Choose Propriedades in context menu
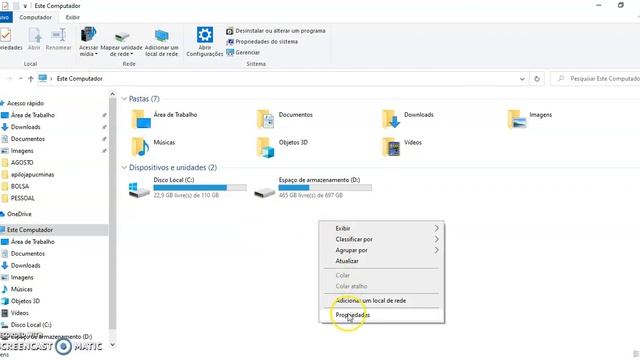Viewport: 640px width, 360px height. coord(382,315)
